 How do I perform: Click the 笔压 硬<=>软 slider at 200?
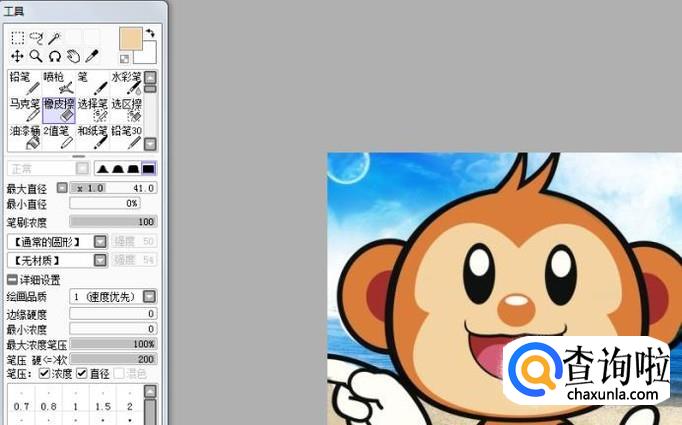(113, 359)
